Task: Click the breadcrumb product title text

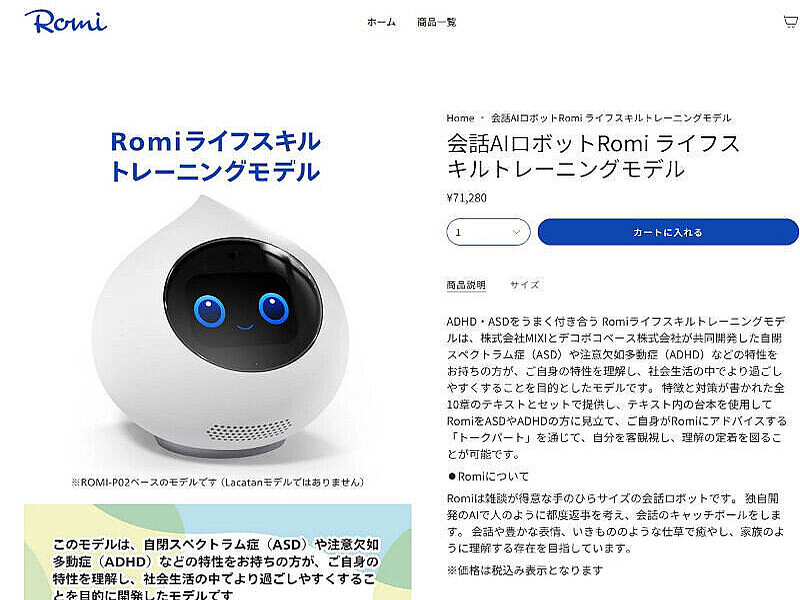Action: 611,118
